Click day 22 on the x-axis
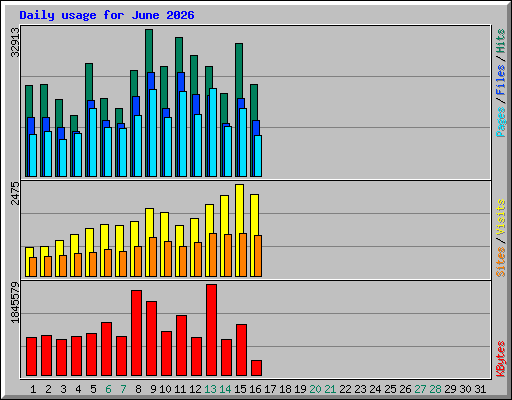Image resolution: width=512 pixels, height=400 pixels. pos(345,389)
